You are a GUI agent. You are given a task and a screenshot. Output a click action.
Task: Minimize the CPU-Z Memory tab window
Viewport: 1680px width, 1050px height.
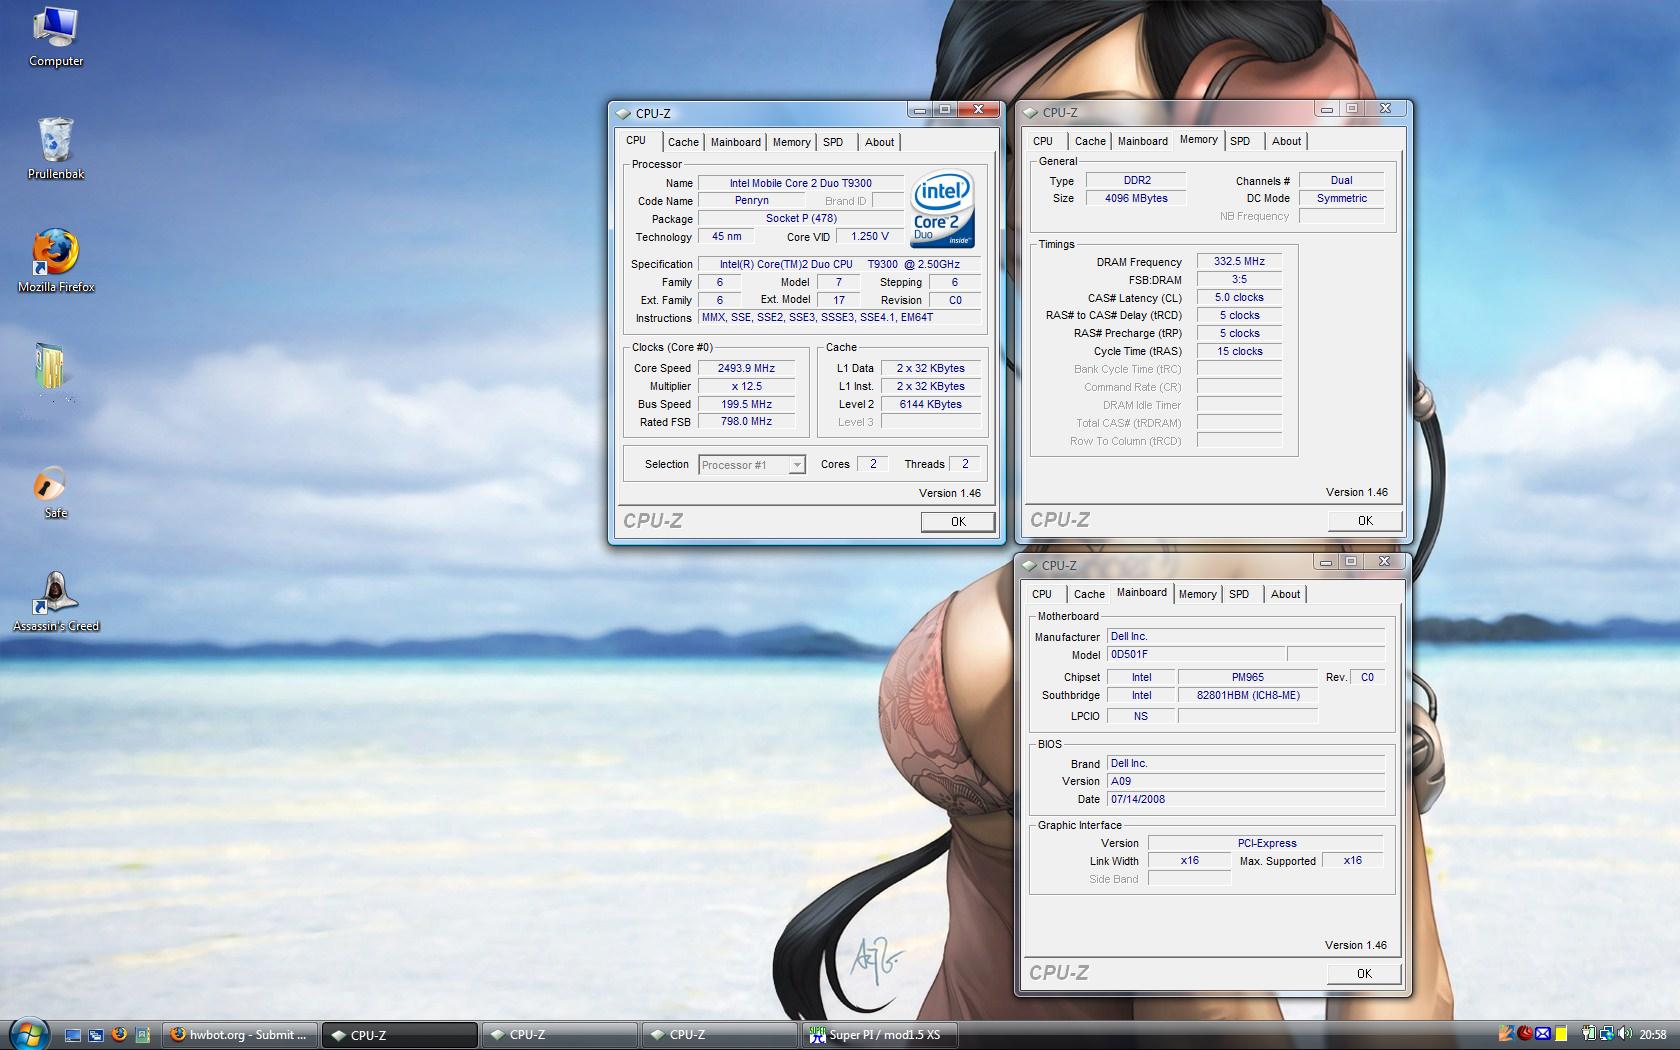[x=1326, y=109]
